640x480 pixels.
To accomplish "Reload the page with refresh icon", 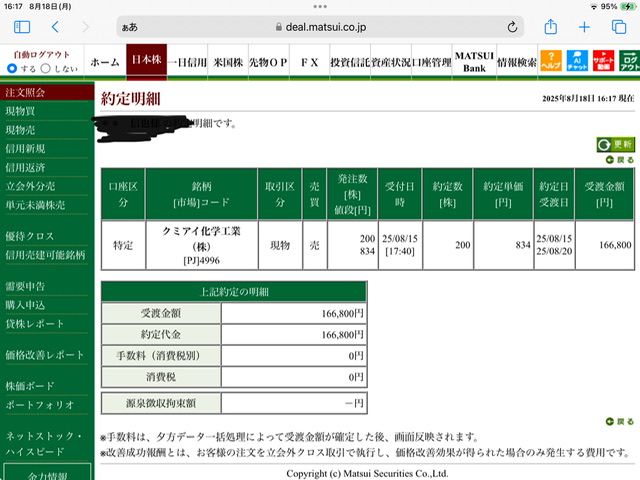I will click(512, 27).
